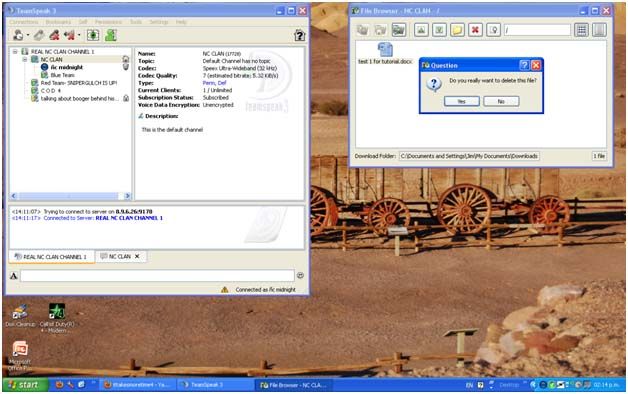This screenshot has width=628, height=394.
Task: Open the Connections menu
Action: point(24,22)
